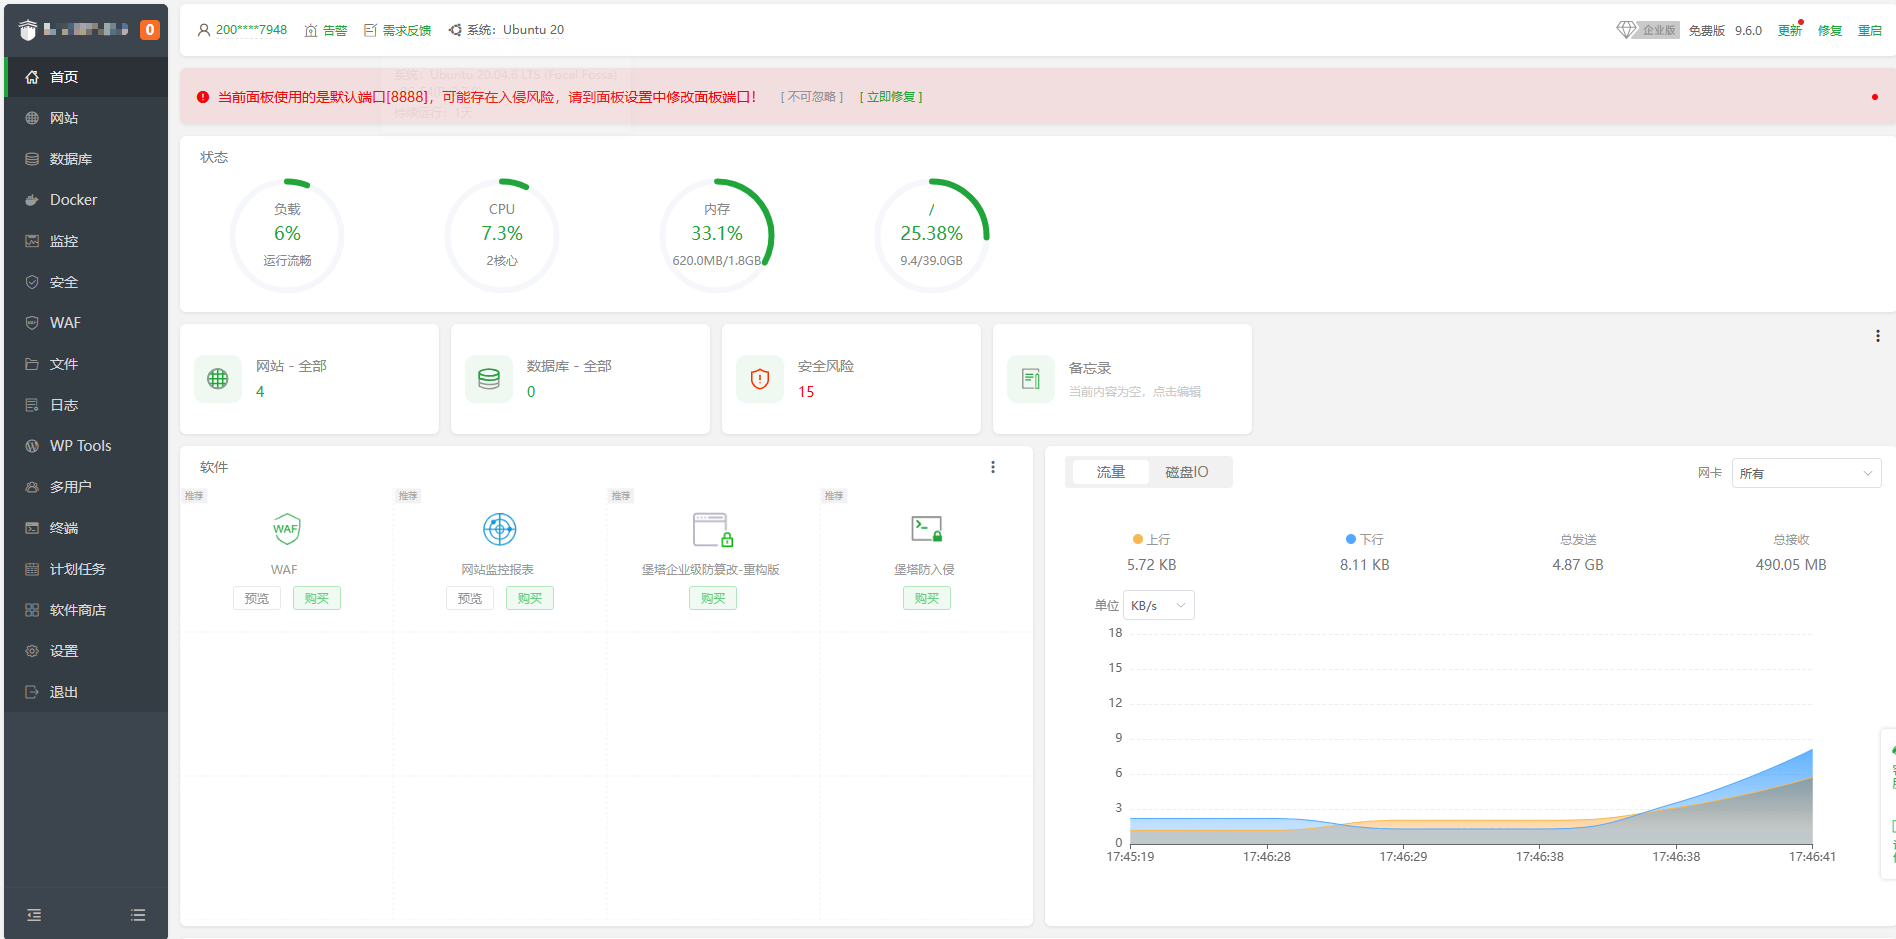Collapse the sidebar with the bottom-left menu icon
Screen dimensions: 1896x939
click(x=34, y=915)
